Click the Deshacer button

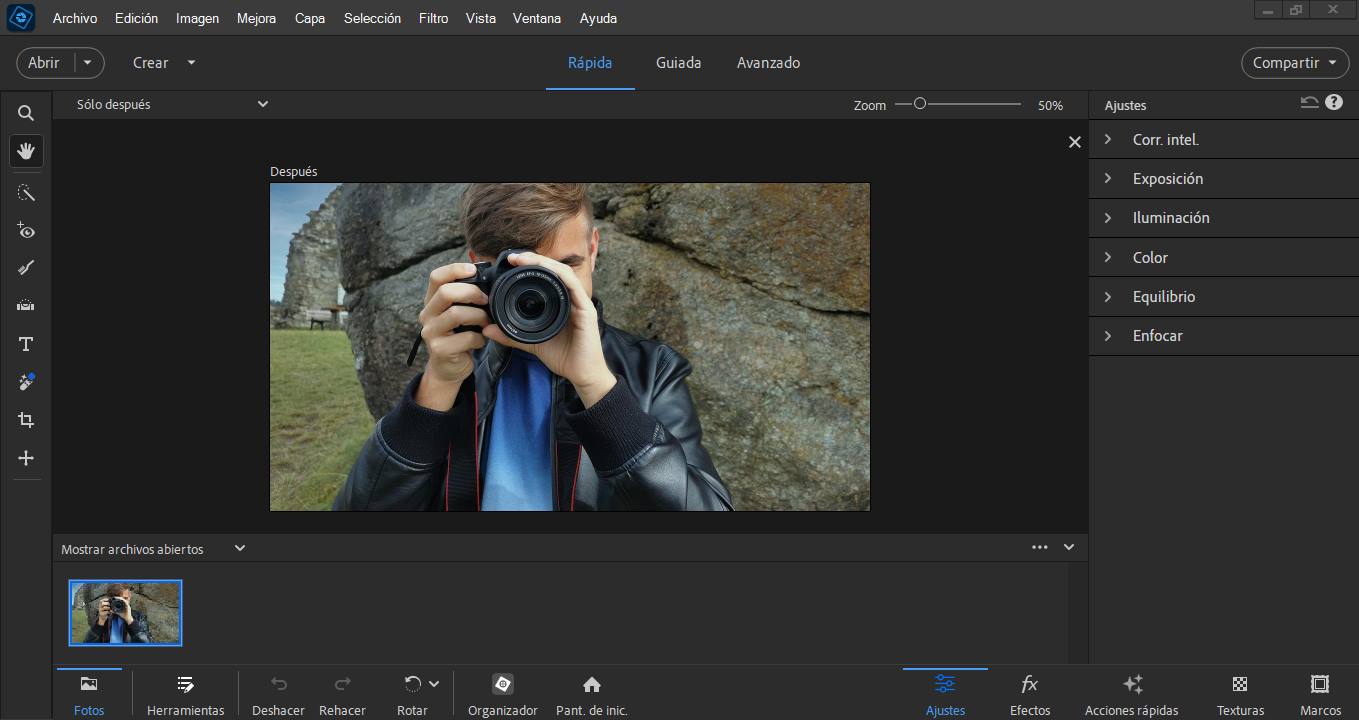point(277,693)
